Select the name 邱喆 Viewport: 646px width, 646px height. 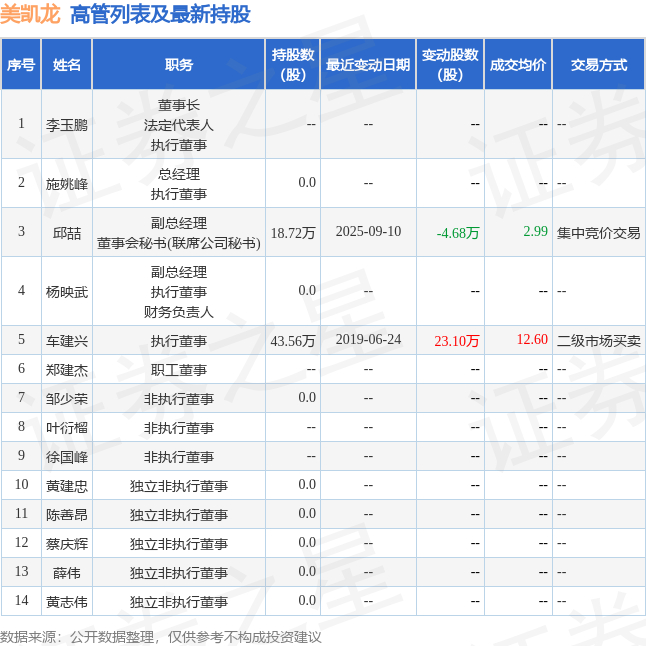[x=67, y=233]
